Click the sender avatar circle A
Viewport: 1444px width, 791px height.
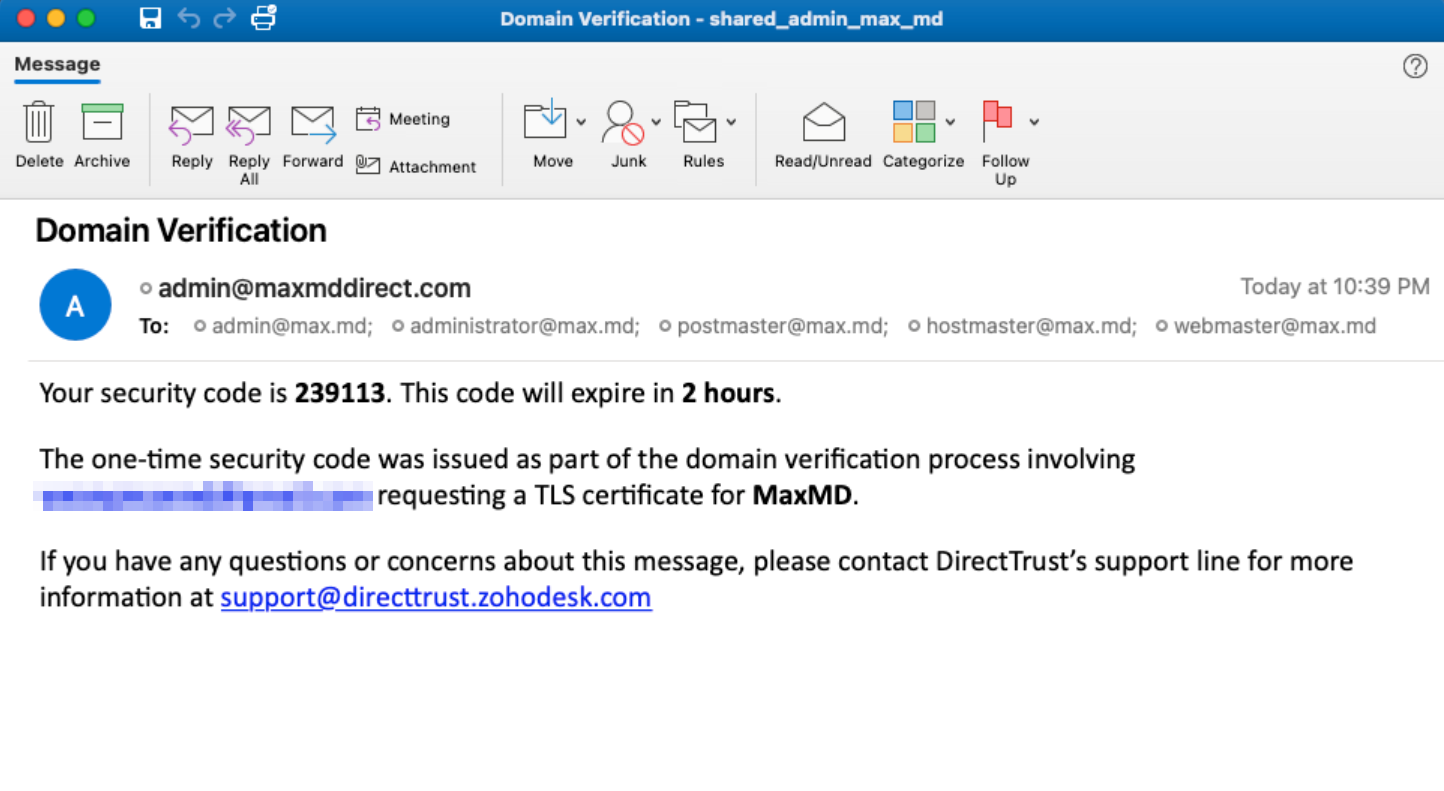[75, 305]
